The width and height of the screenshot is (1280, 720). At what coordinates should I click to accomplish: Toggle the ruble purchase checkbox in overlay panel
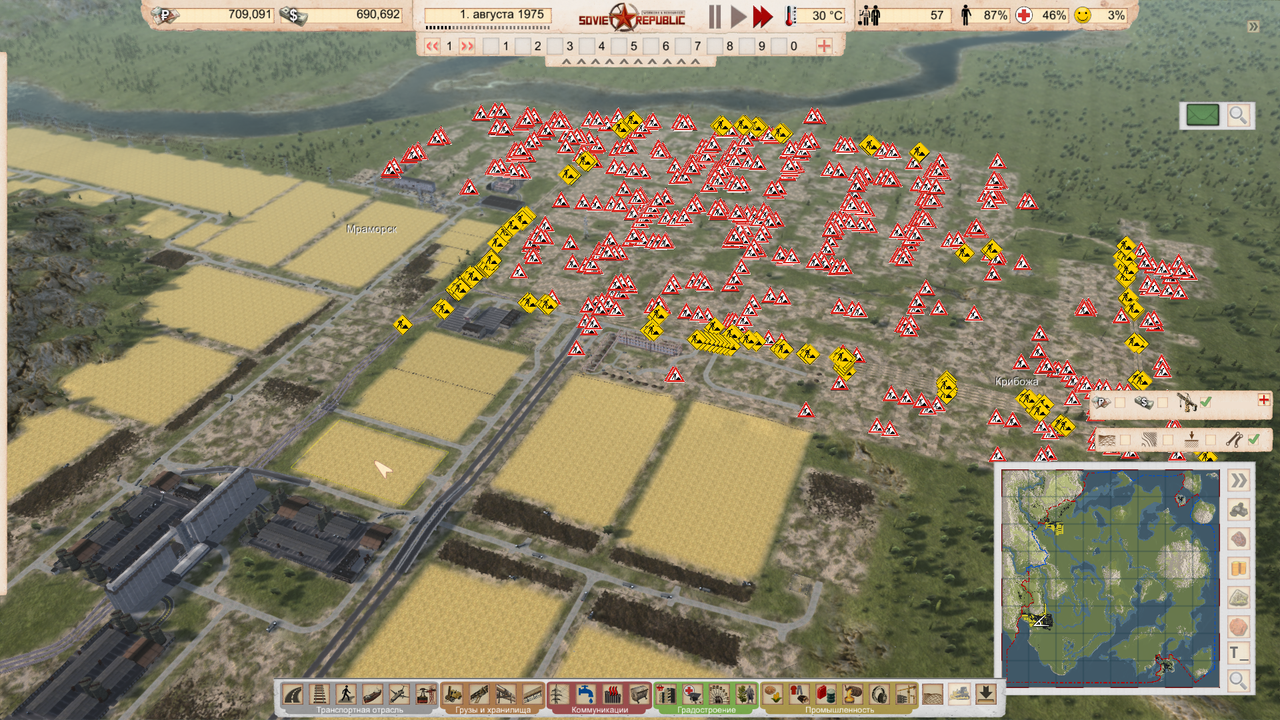click(x=1120, y=403)
